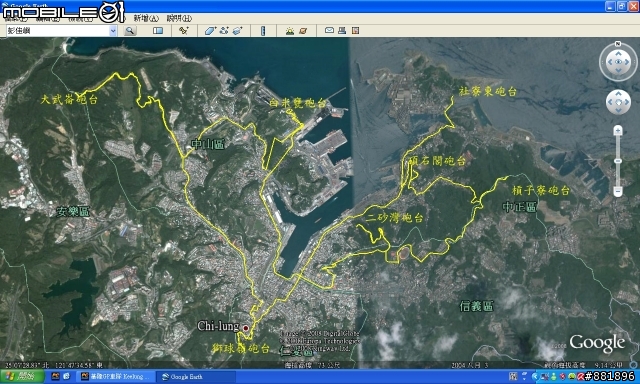Click move-right arrow on the pan joystick
Viewport: 640px width, 384px height.
click(x=626, y=102)
